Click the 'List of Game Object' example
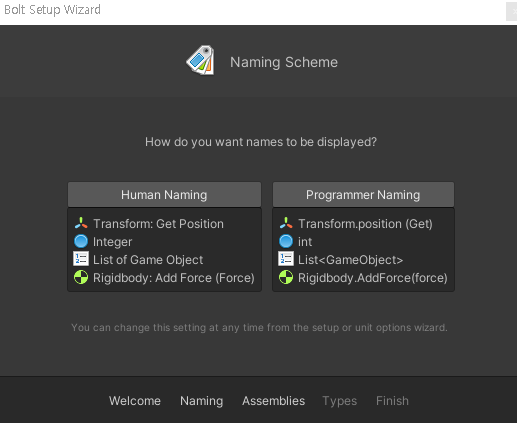This screenshot has width=517, height=423. coord(148,260)
